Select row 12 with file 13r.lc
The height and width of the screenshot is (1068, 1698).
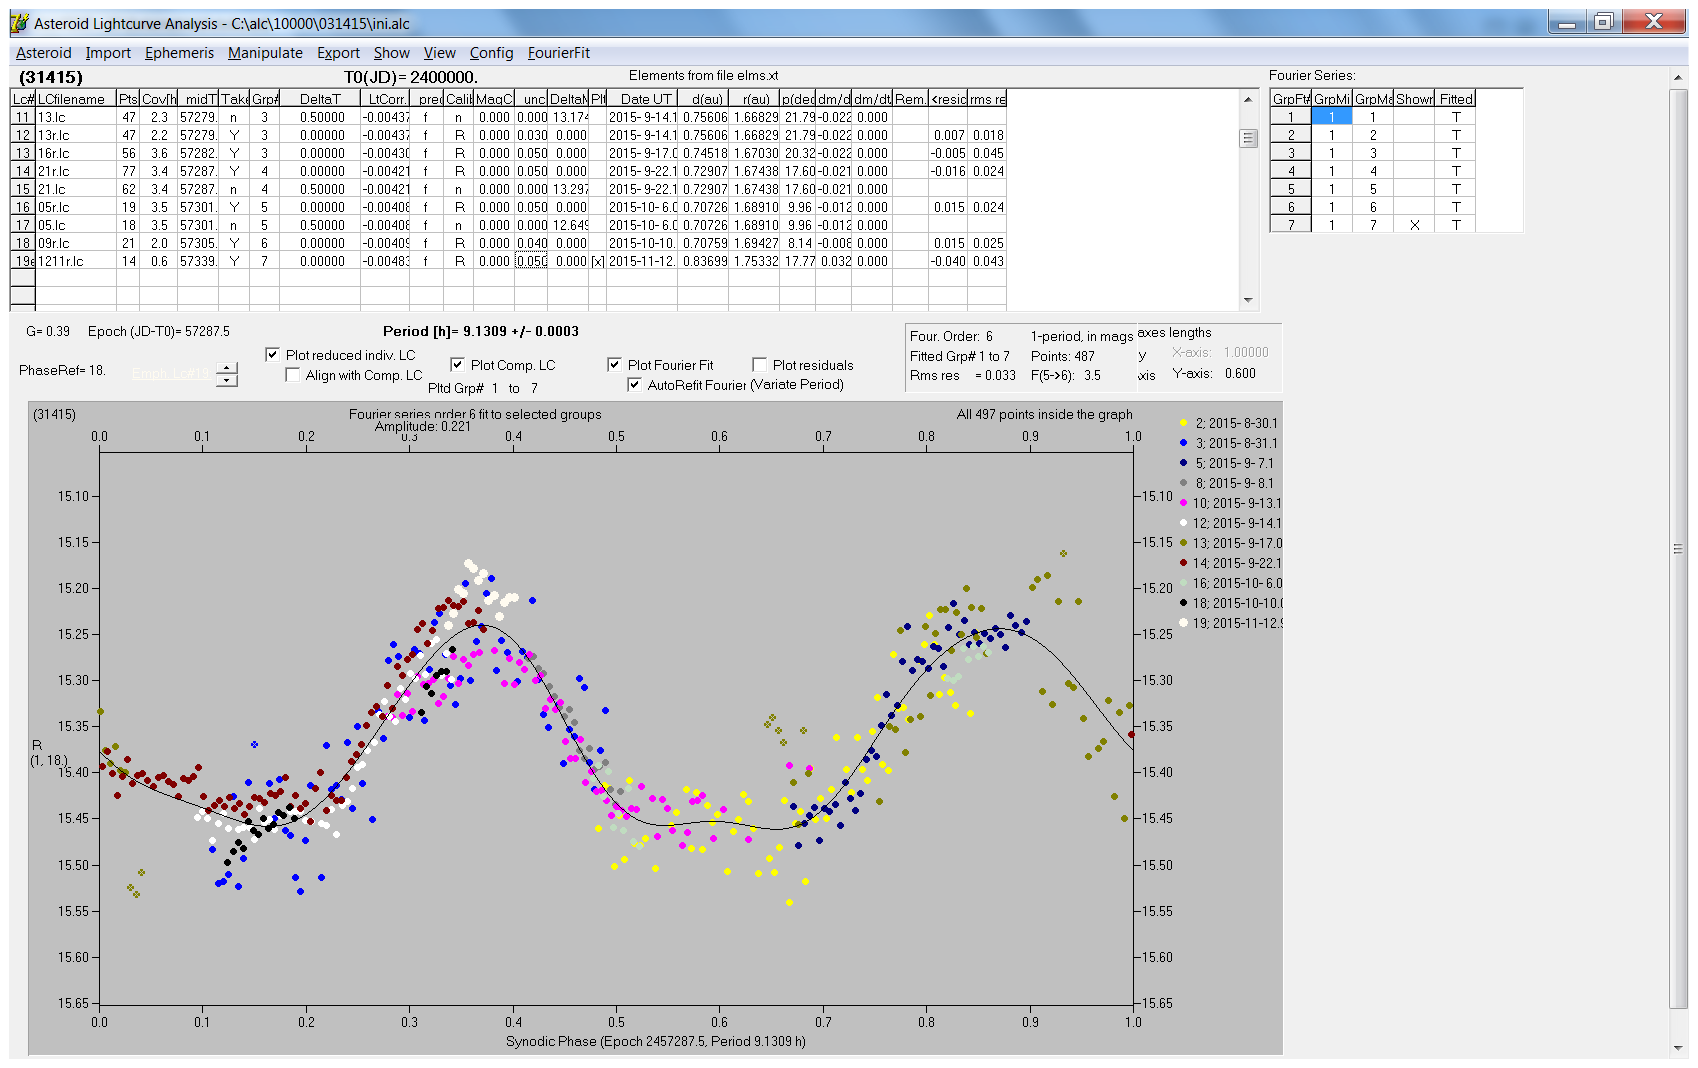pyautogui.click(x=508, y=135)
